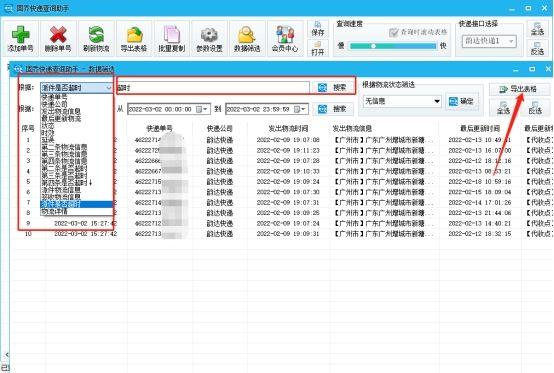This screenshot has width=554, height=373.
Task: Click the 序号 column header
Action: point(28,128)
